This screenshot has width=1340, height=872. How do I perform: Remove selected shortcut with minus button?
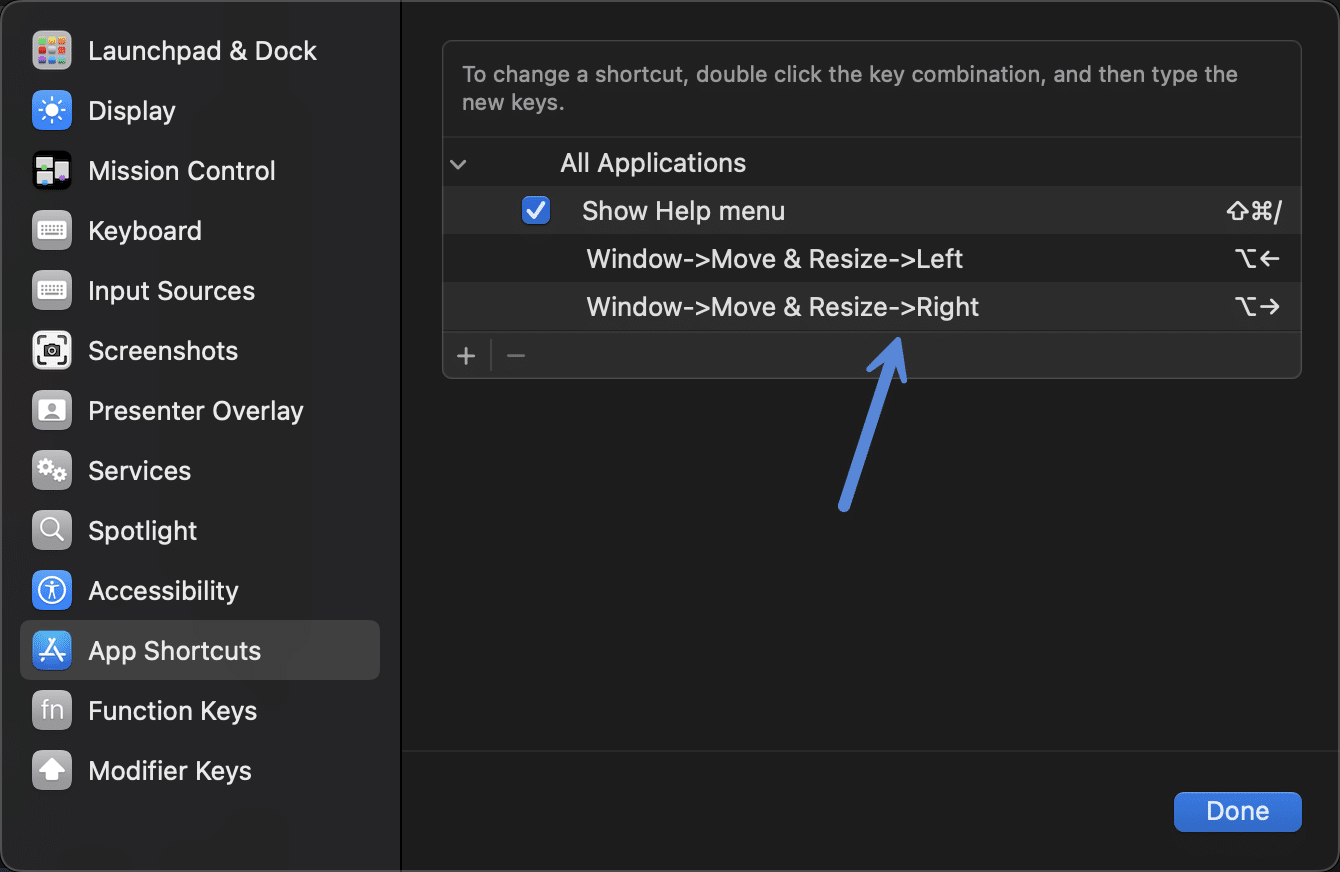tap(515, 355)
